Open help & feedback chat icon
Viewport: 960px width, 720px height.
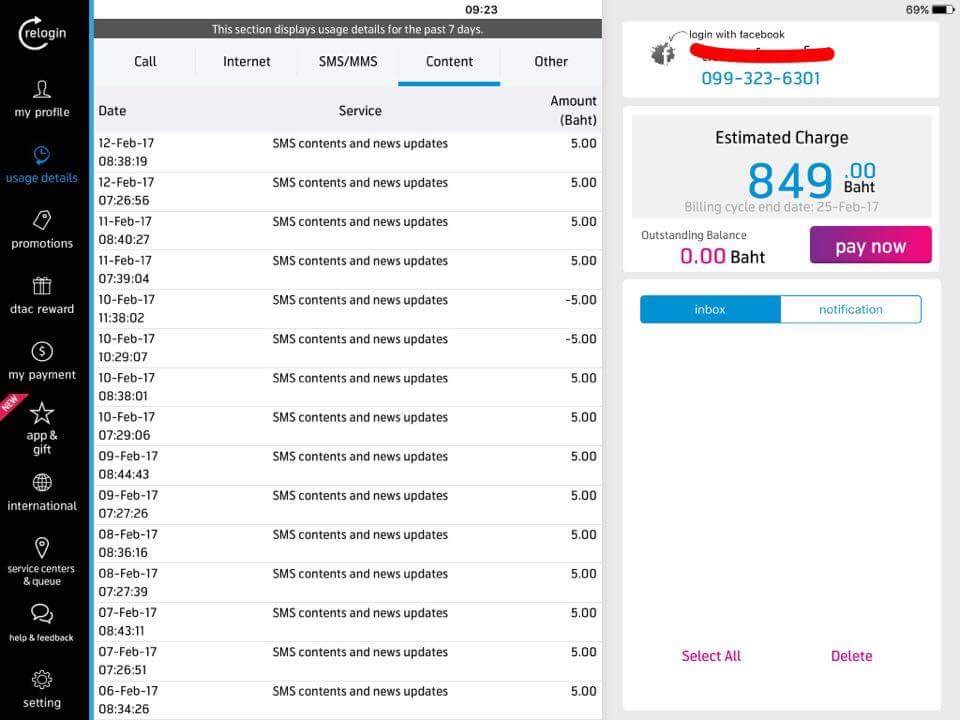tap(42, 613)
